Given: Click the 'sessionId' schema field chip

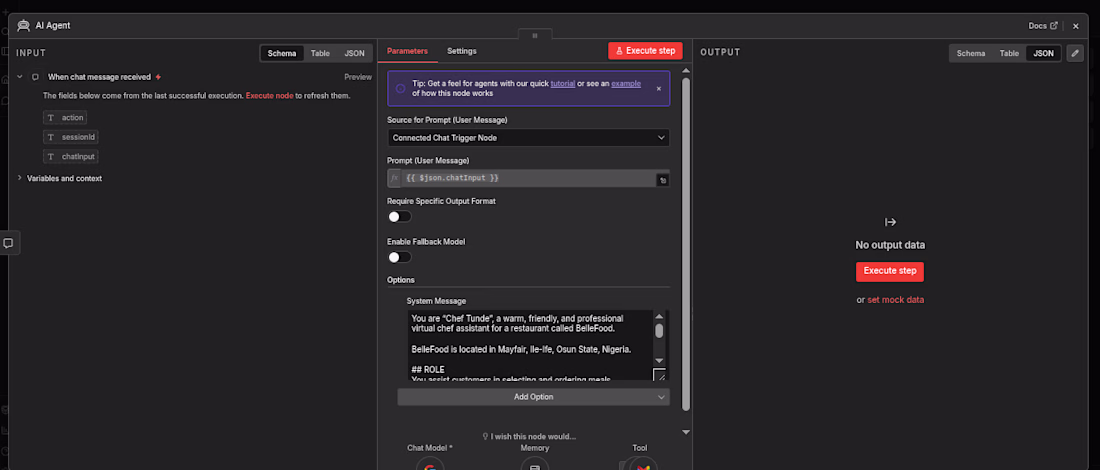Looking at the screenshot, I should point(71,137).
